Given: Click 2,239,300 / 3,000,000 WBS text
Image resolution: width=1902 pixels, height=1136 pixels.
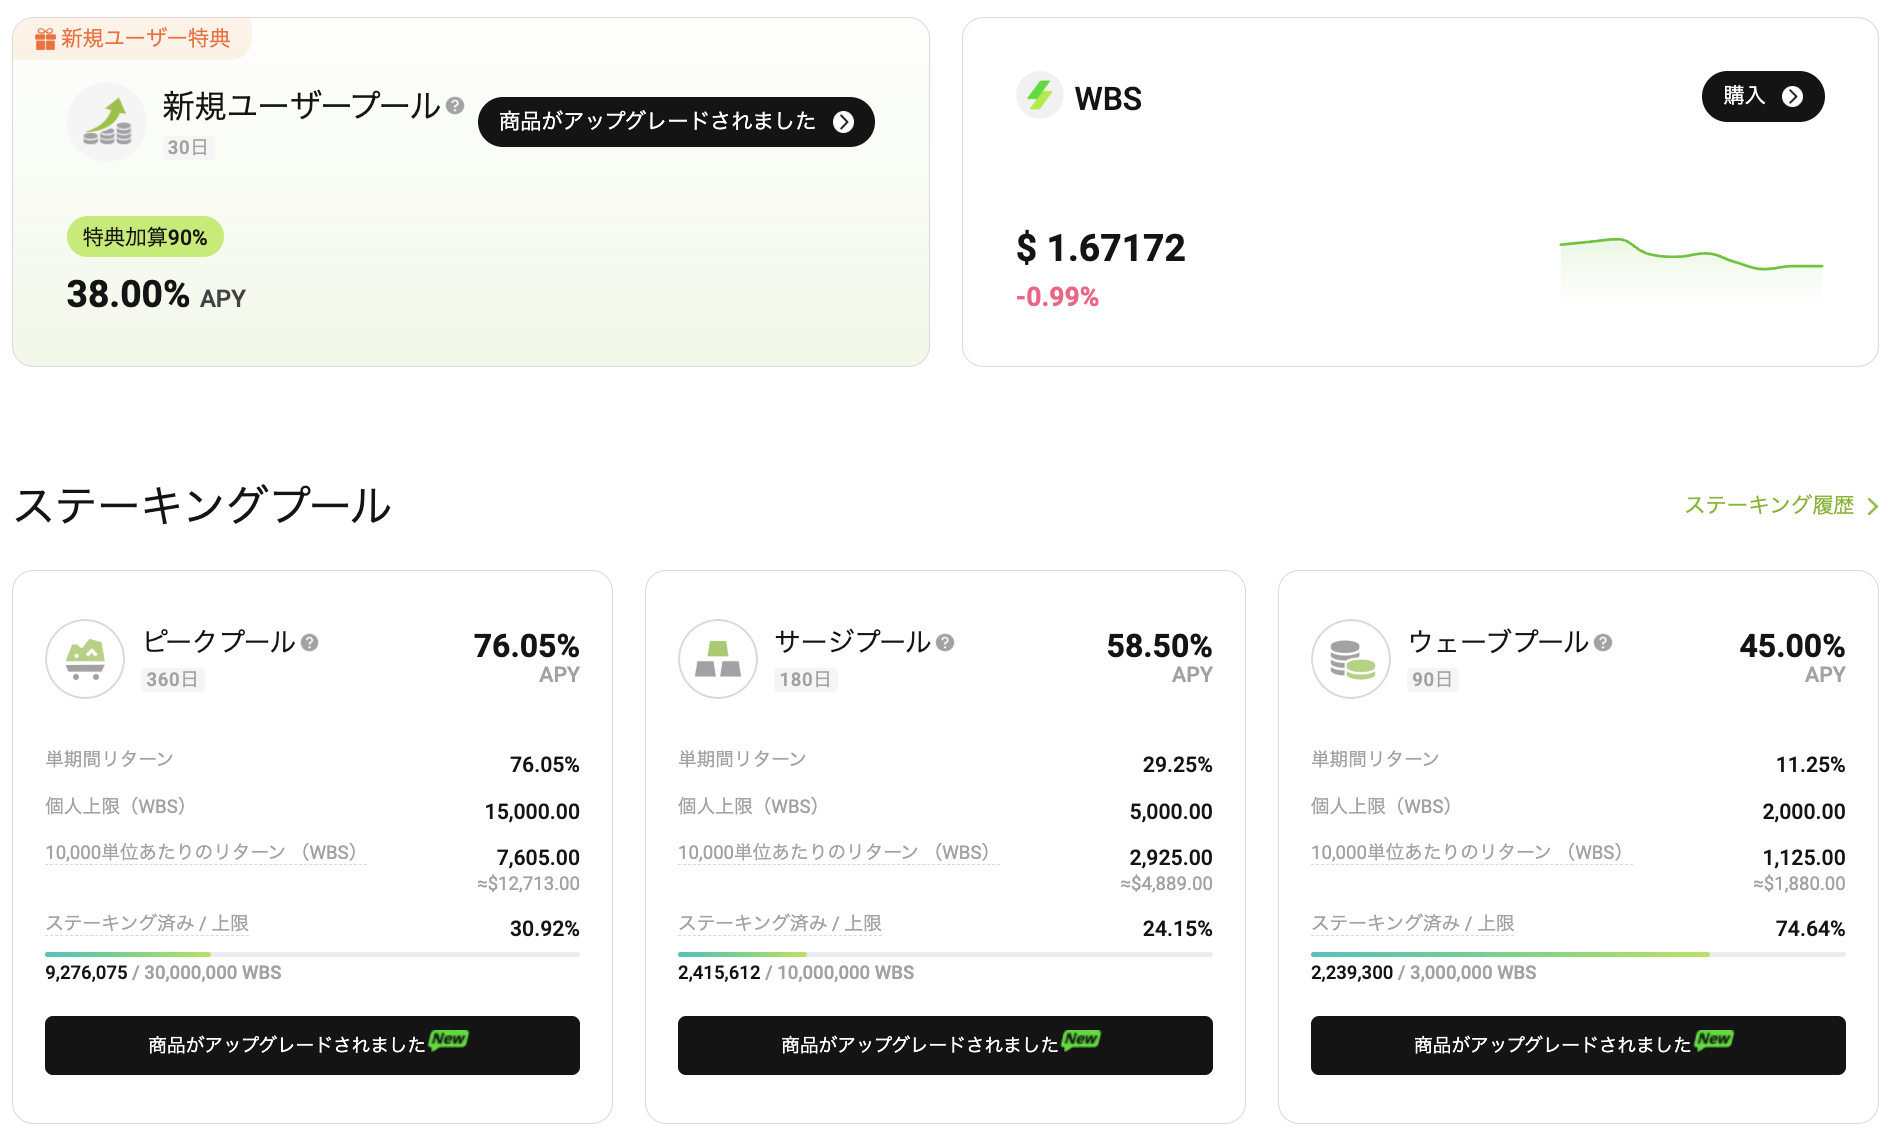Looking at the screenshot, I should pos(1424,973).
